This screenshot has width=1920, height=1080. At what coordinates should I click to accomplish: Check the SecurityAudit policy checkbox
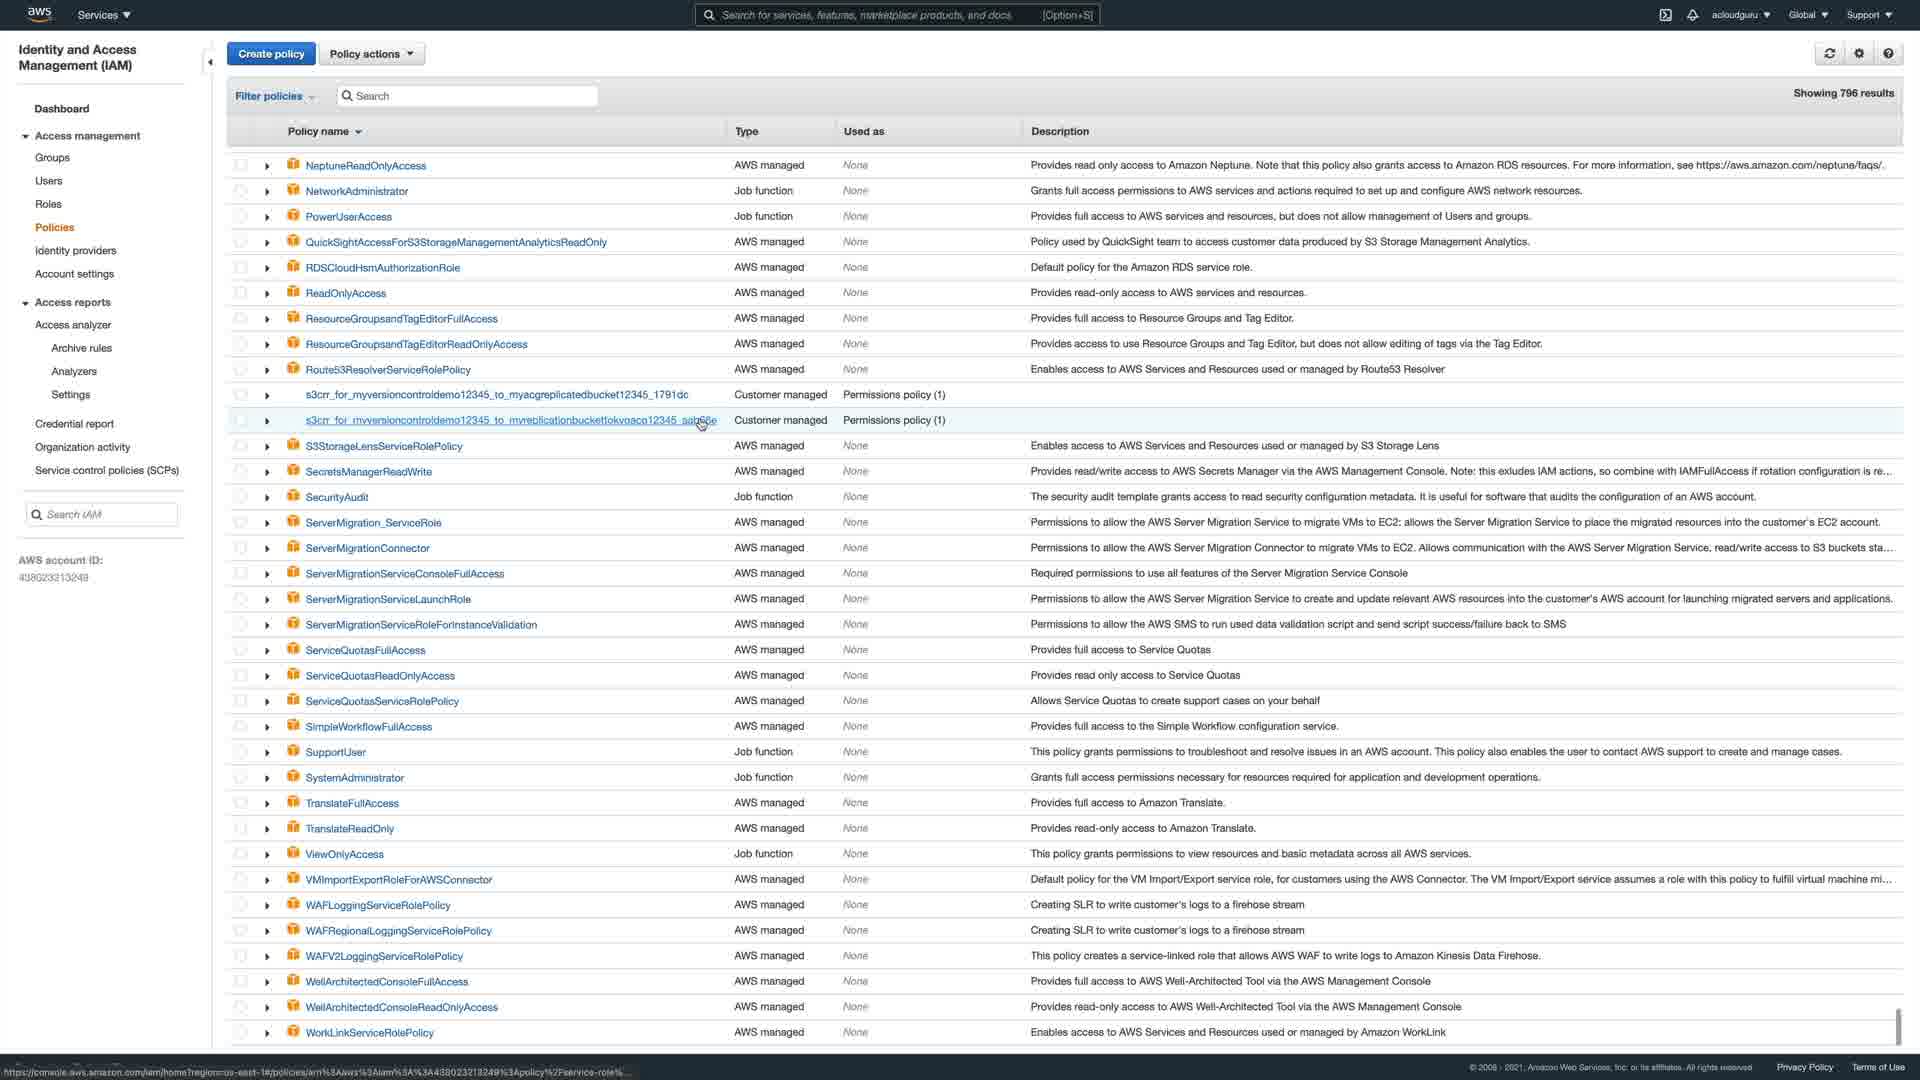point(241,497)
